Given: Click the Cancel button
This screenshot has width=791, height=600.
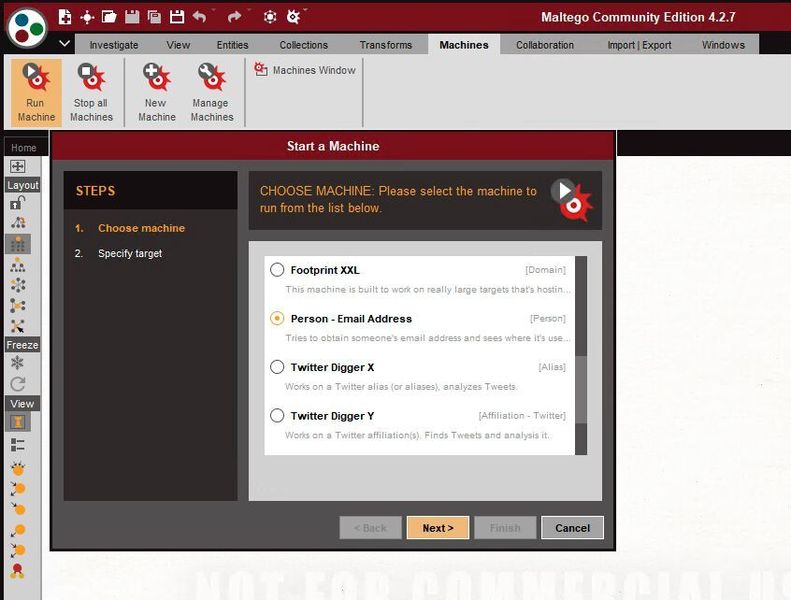Looking at the screenshot, I should (572, 528).
